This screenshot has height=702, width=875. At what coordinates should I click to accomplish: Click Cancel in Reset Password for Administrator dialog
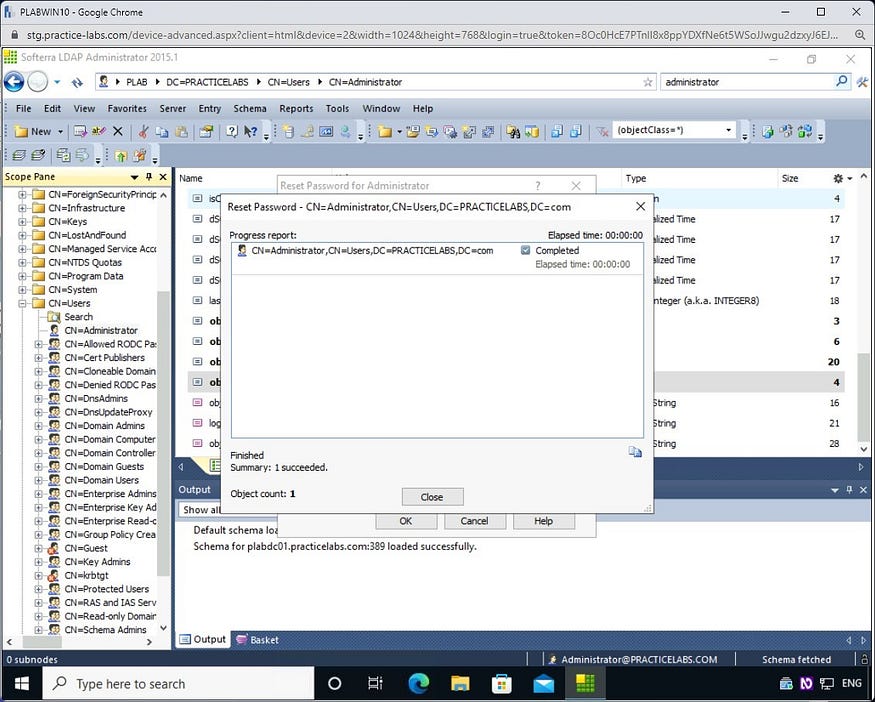pos(474,521)
